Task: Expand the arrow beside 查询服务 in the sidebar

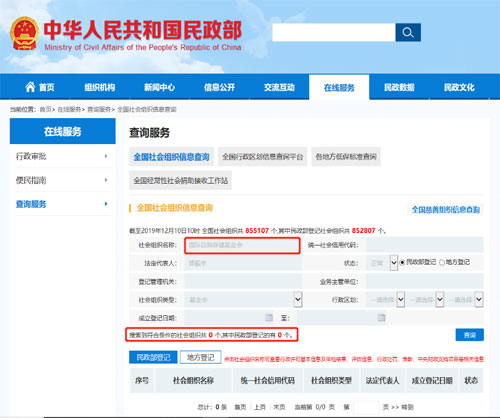Action: click(106, 204)
